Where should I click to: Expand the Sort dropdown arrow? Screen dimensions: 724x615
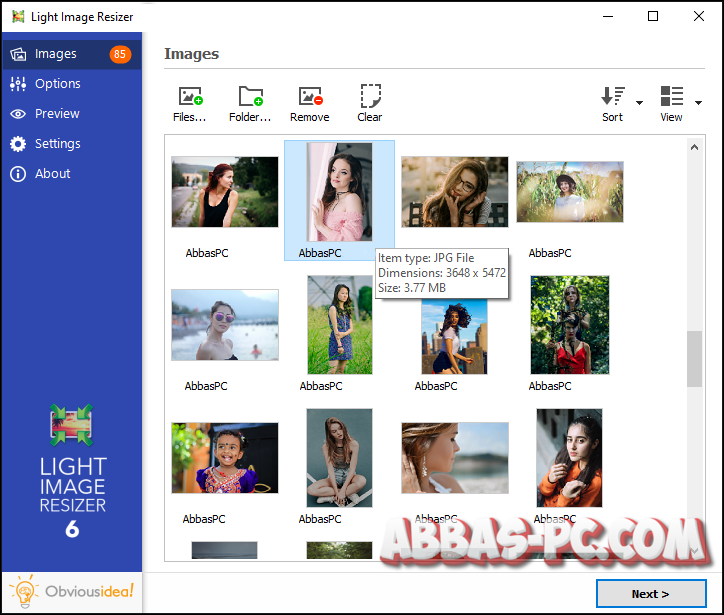(x=639, y=102)
